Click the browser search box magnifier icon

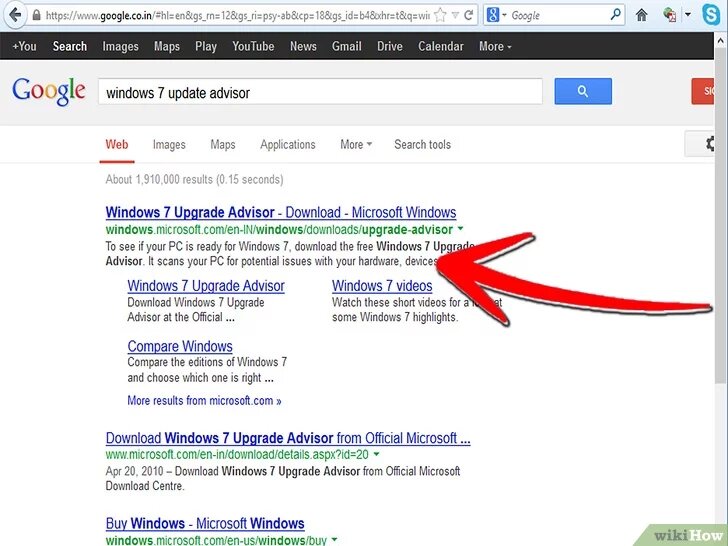click(615, 14)
